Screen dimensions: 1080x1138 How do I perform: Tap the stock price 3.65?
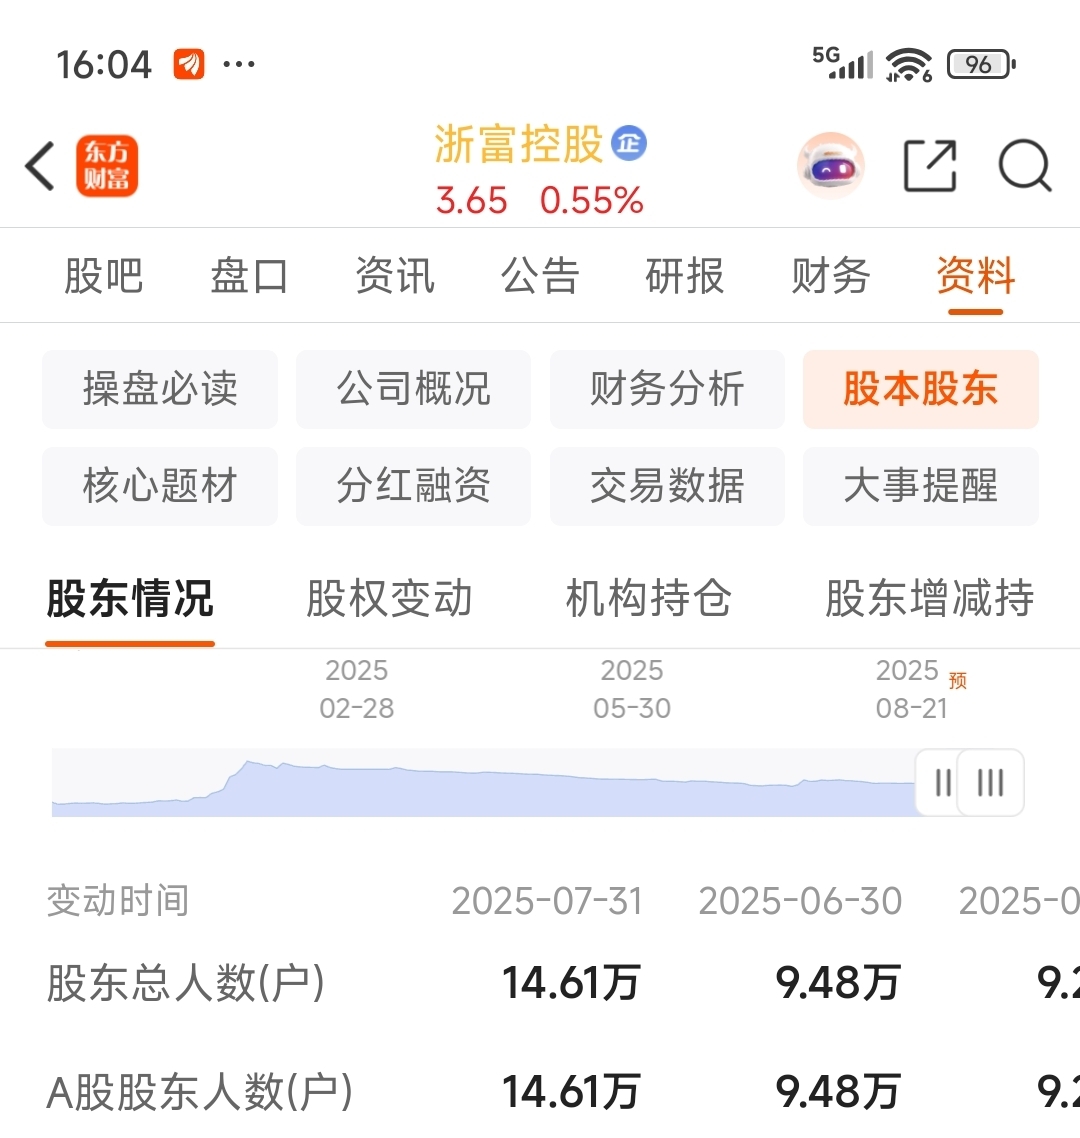471,200
